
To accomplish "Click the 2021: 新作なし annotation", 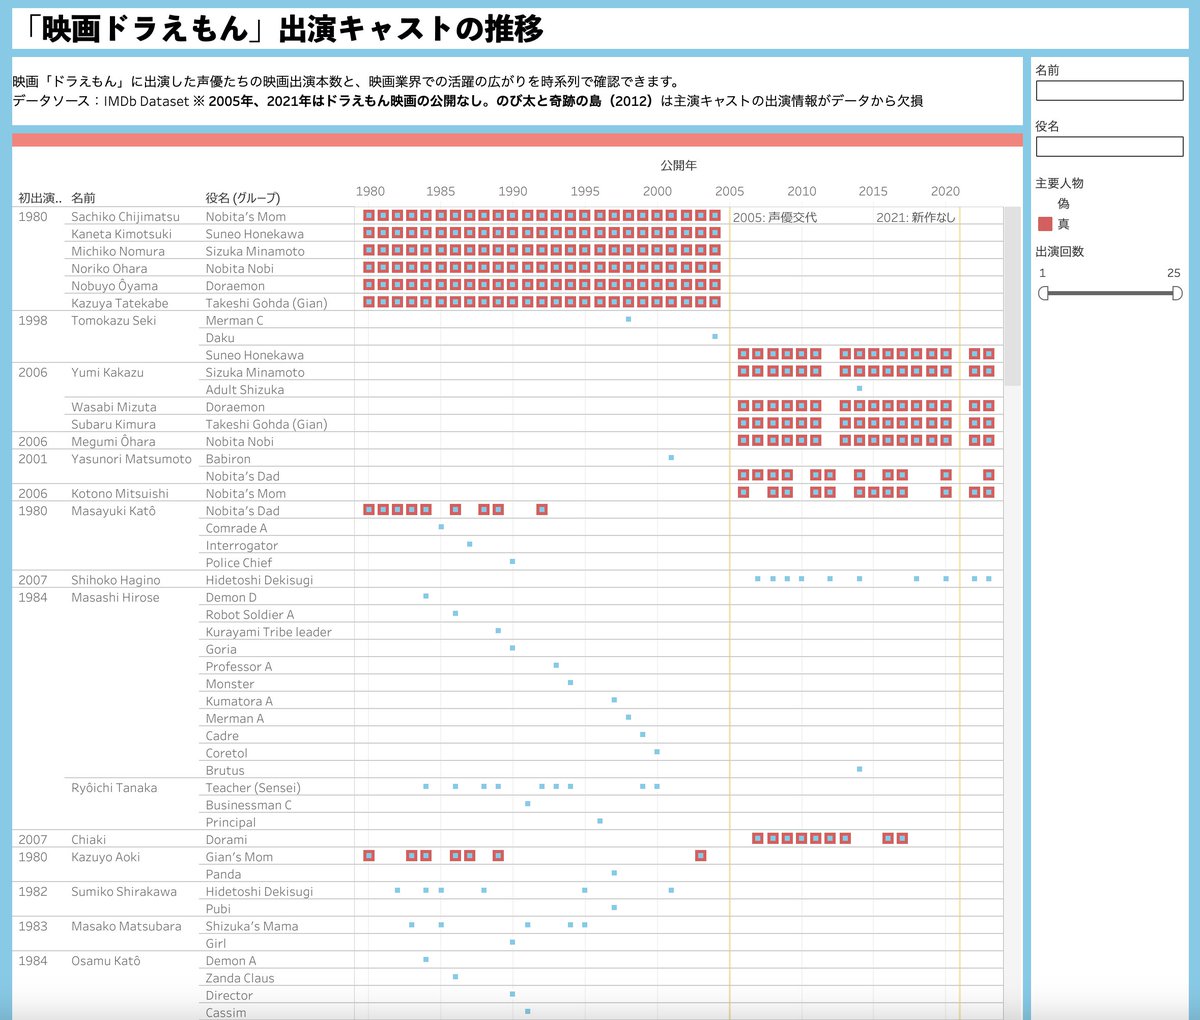I will coord(916,217).
